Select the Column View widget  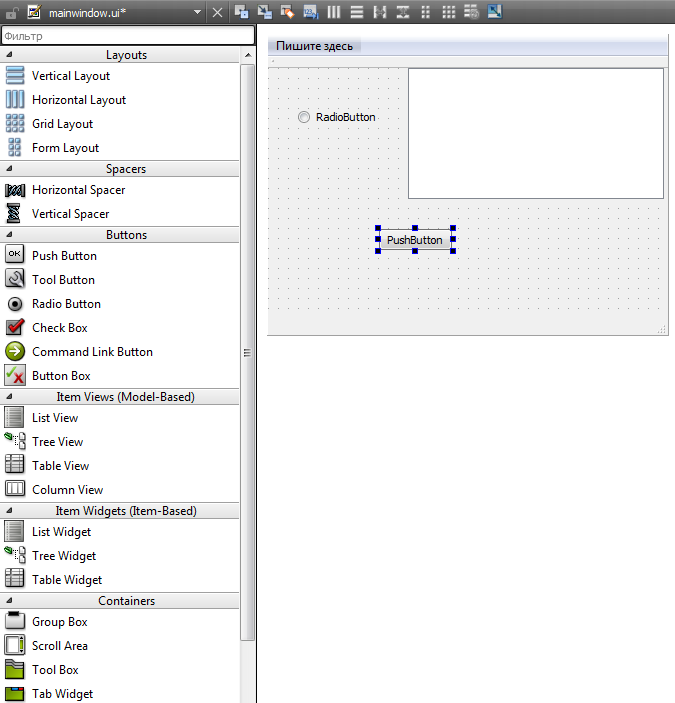click(x=120, y=490)
